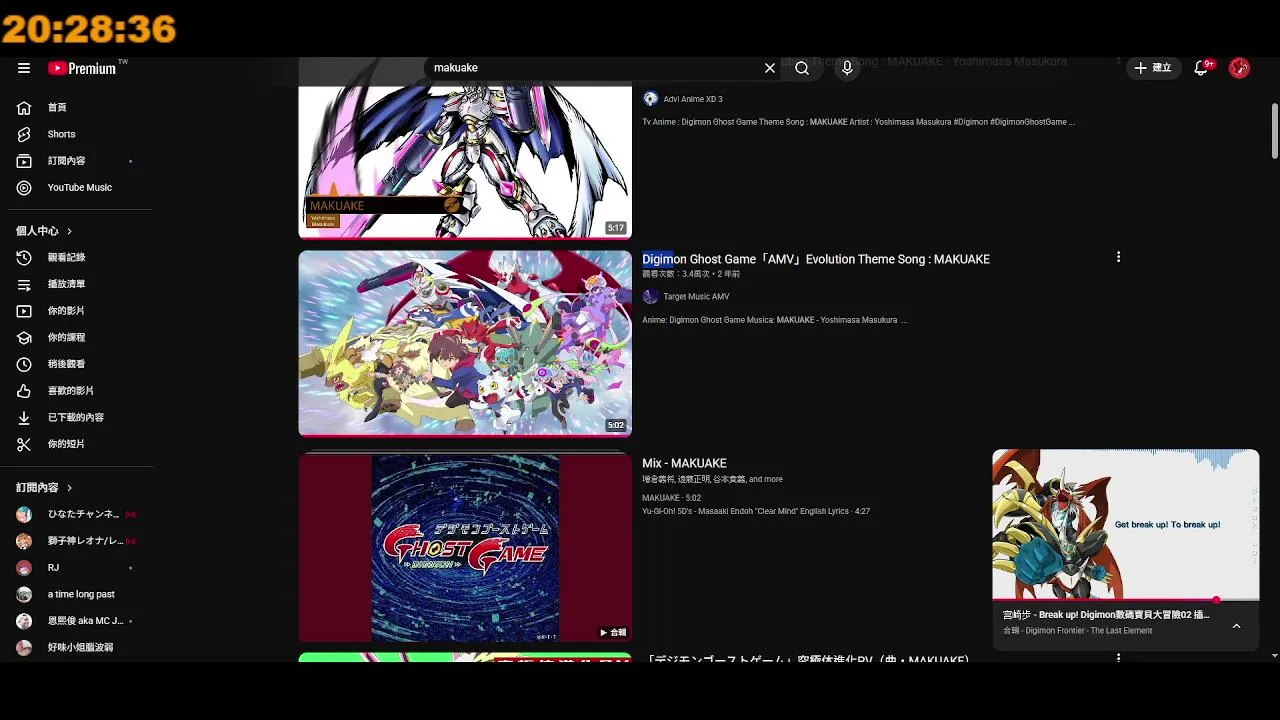Open Mix - MAKUAKE title
The width and height of the screenshot is (1280, 720).
[684, 463]
